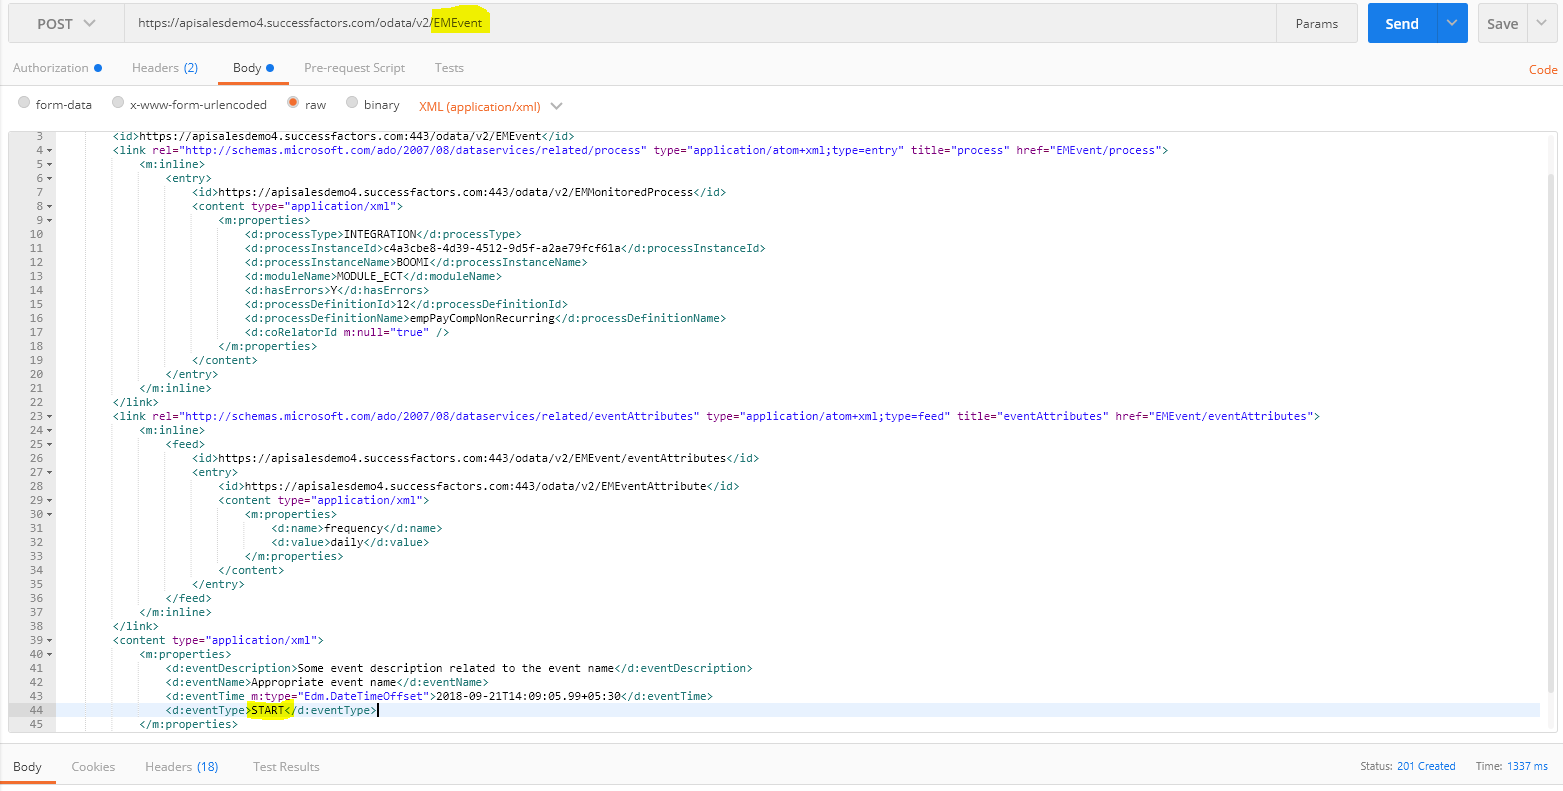Open the Tests tab

(449, 68)
